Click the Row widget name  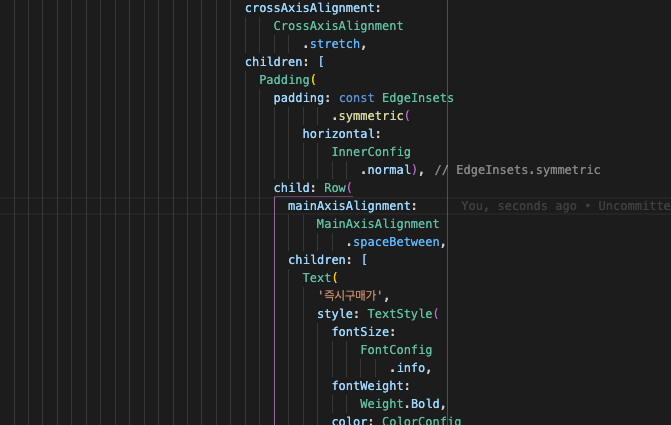click(335, 187)
